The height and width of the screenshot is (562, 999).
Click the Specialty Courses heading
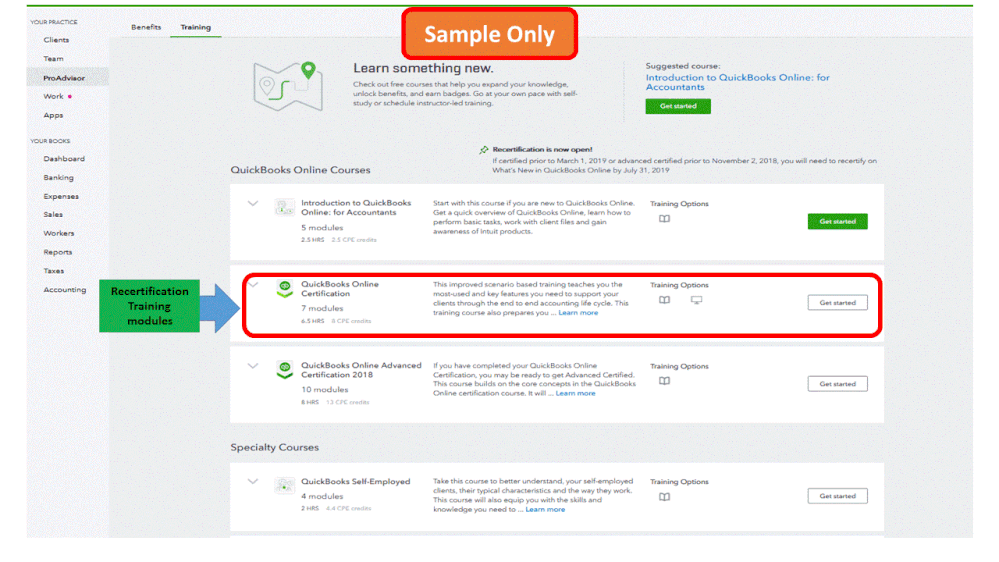click(275, 447)
